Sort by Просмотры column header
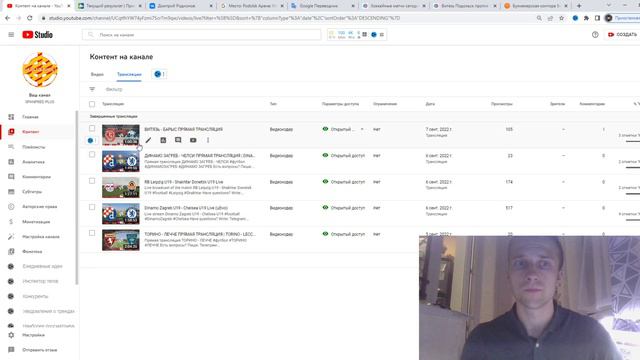The image size is (640, 360). [x=502, y=104]
